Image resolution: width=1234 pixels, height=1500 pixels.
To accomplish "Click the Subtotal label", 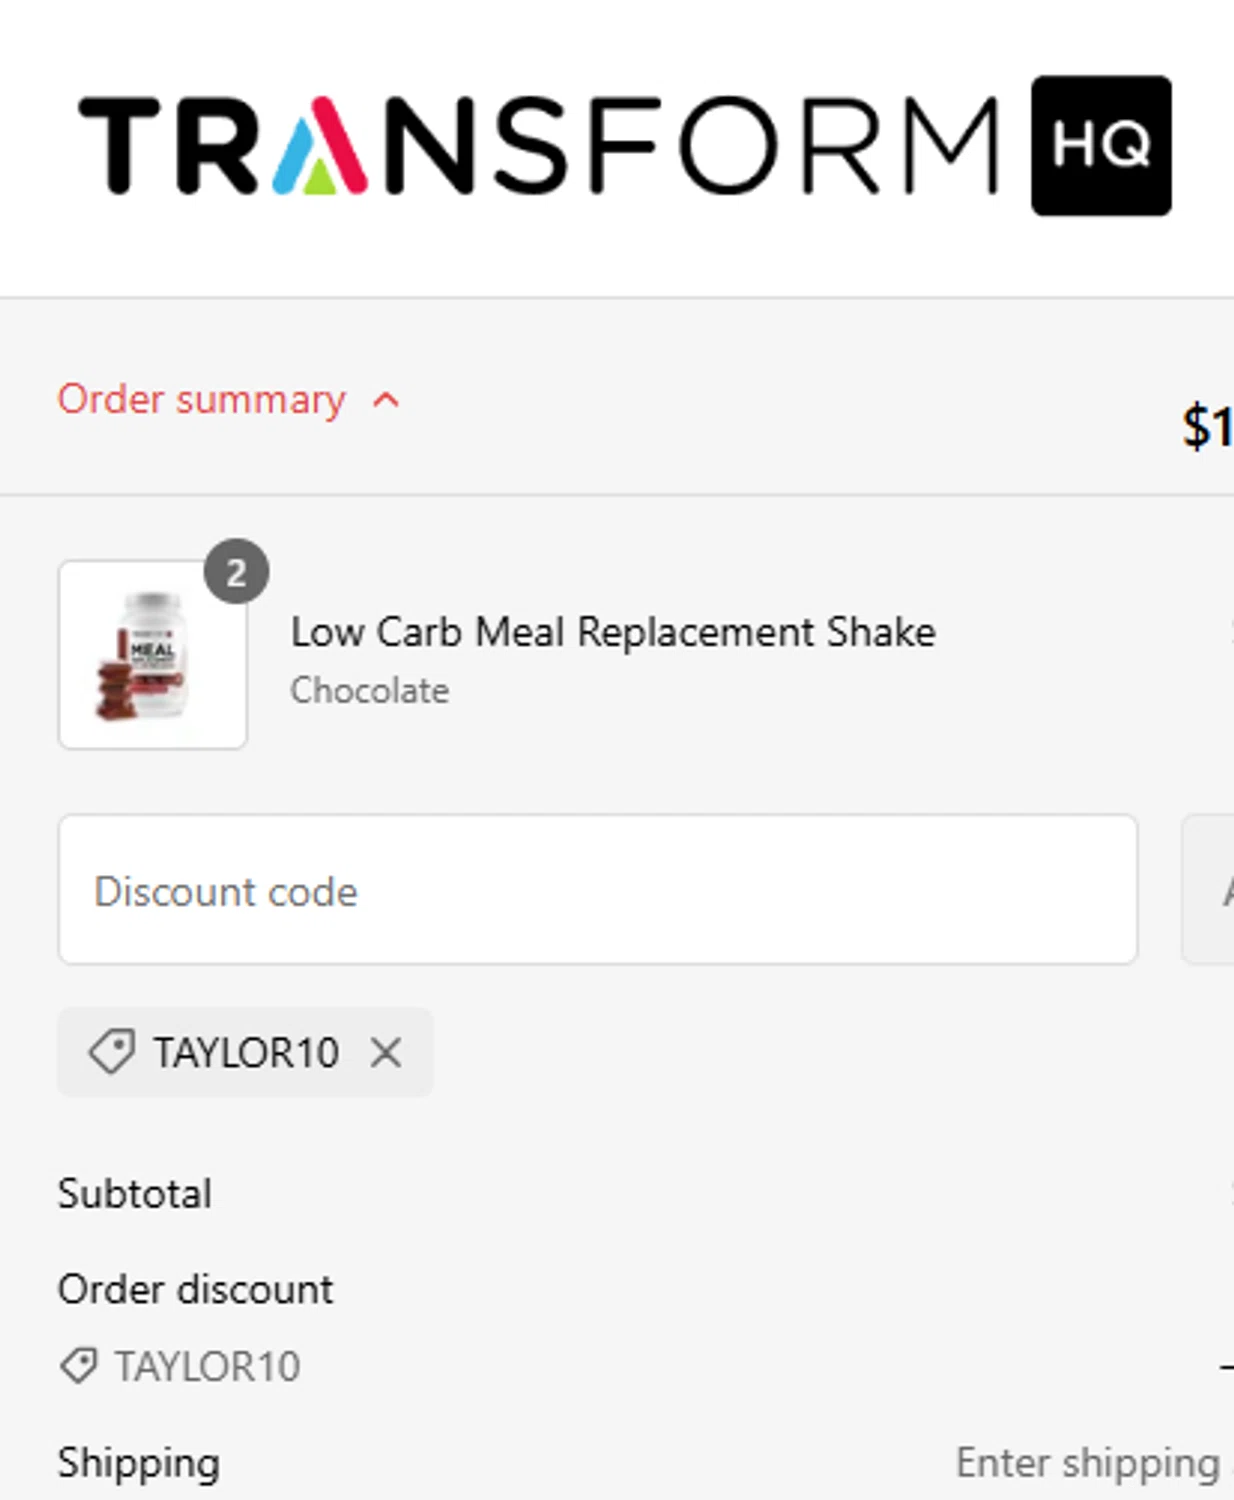I will pyautogui.click(x=135, y=1193).
